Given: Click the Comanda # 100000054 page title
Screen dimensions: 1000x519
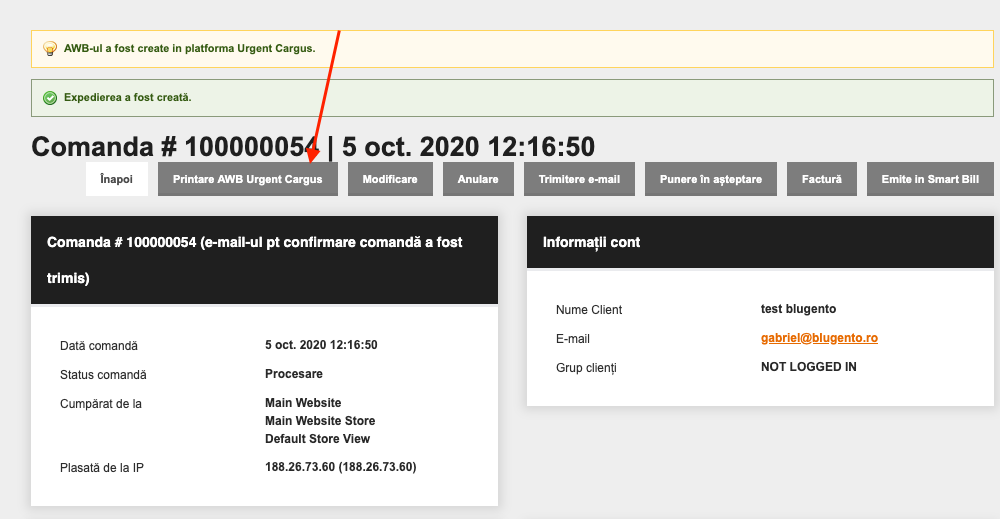Looking at the screenshot, I should tap(313, 147).
